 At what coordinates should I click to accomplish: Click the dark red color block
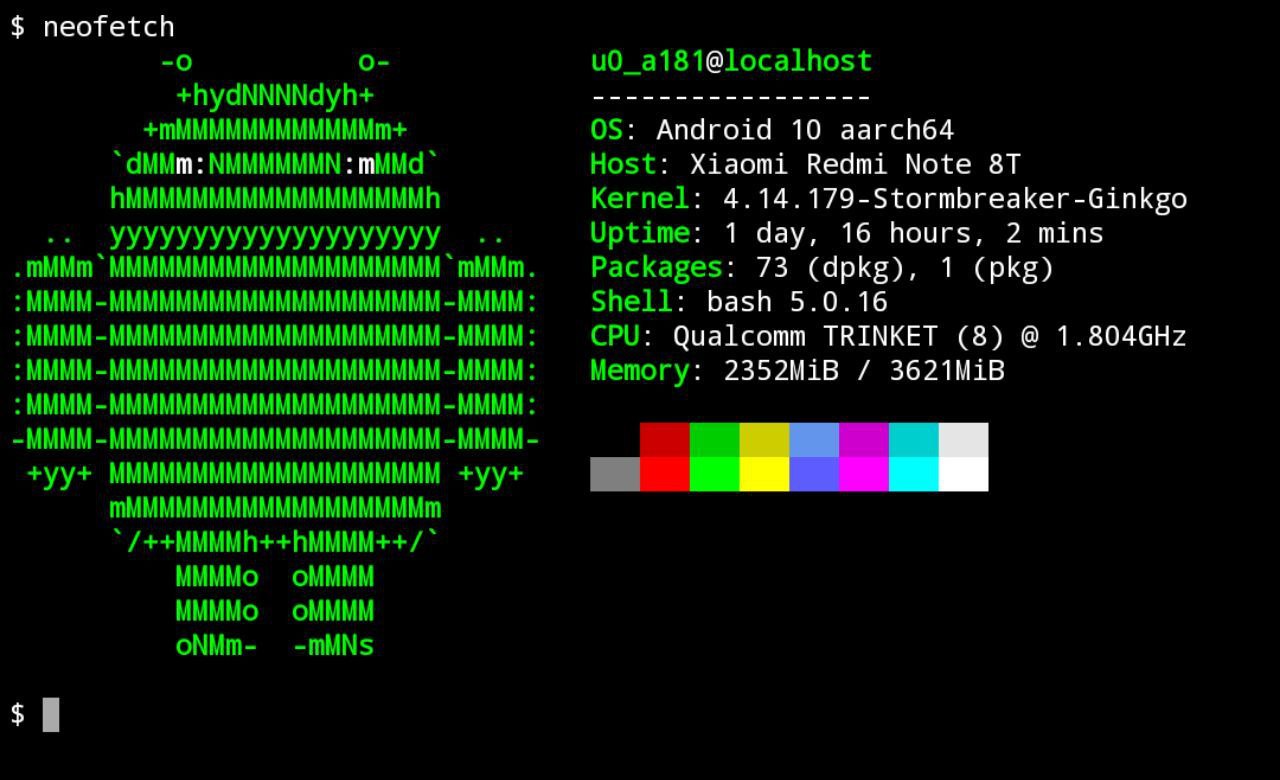[x=665, y=440]
